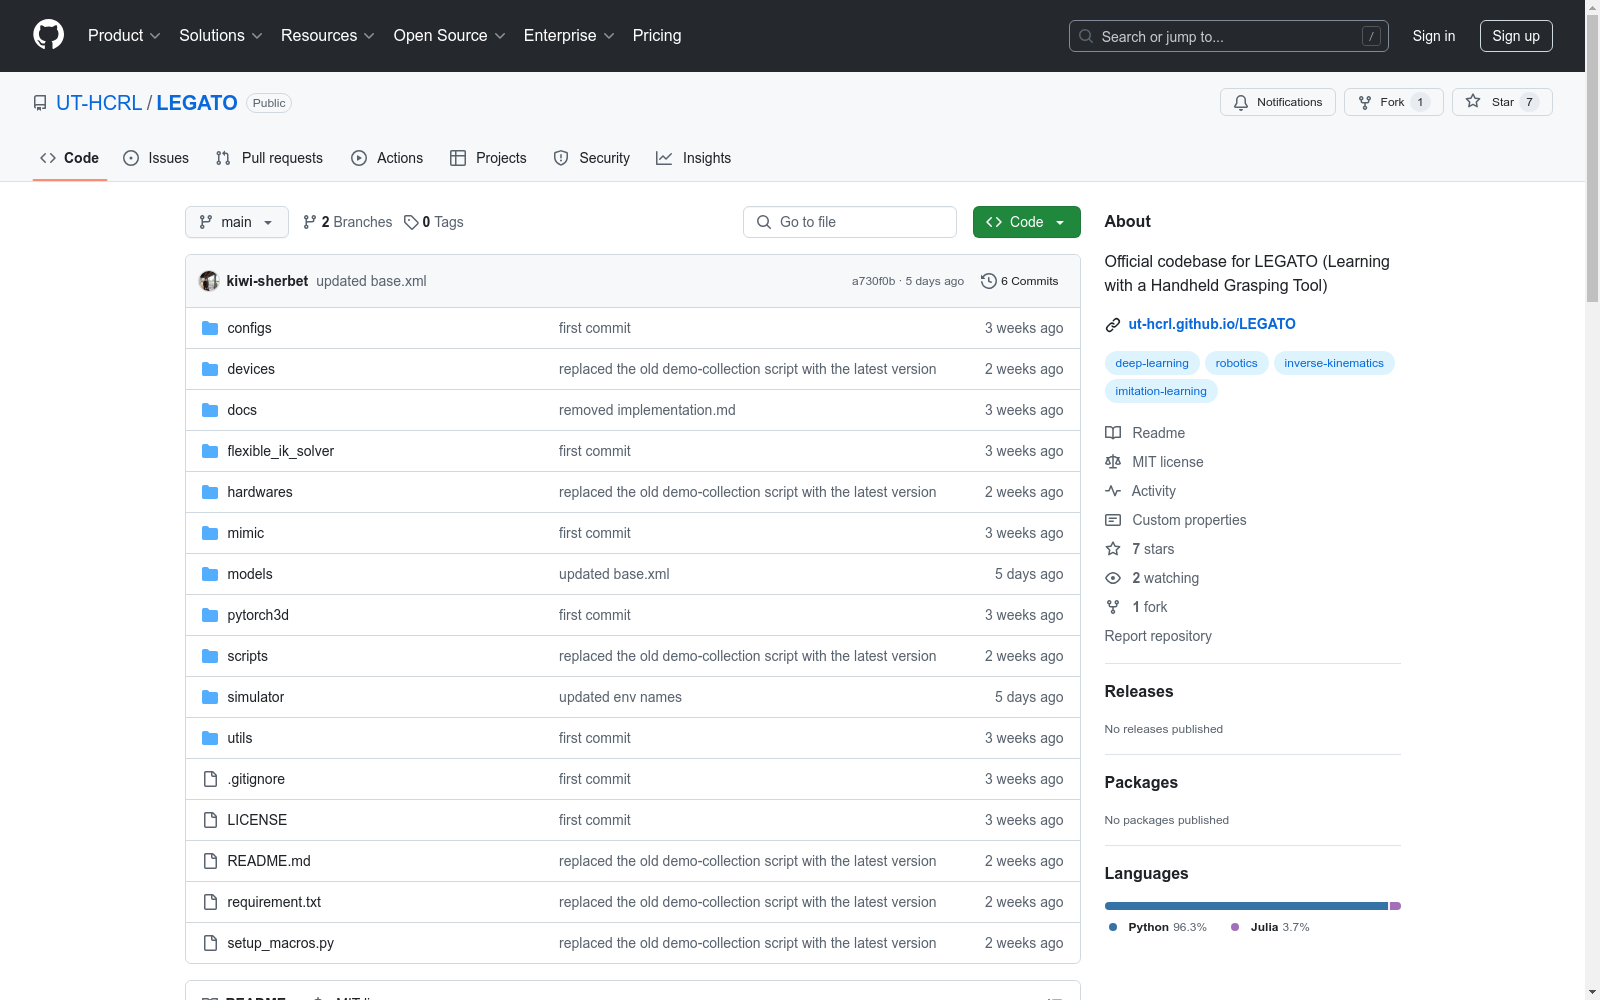1600x1000 pixels.
Task: Click the setup_macros.py file icon
Action: pos(210,943)
